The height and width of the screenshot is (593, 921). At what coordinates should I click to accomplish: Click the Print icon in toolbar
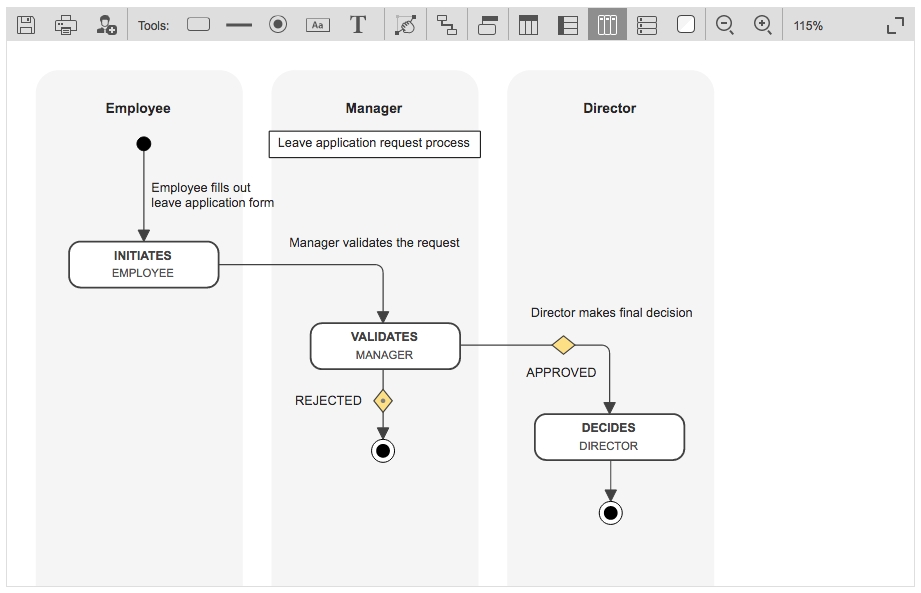tap(66, 25)
